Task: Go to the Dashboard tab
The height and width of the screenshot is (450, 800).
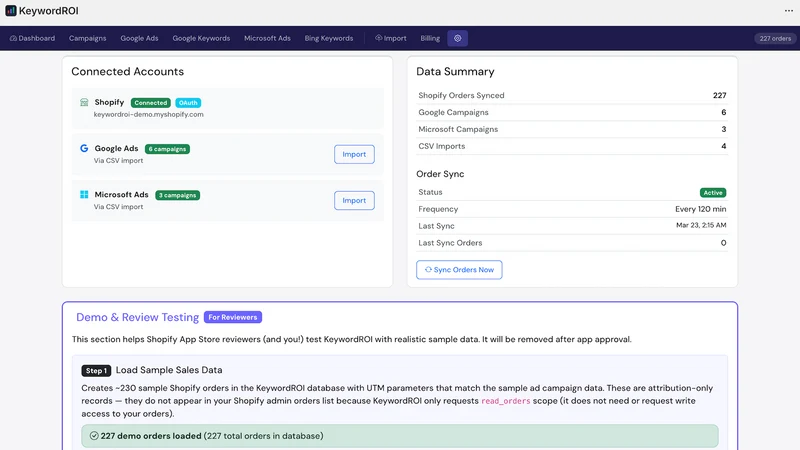Action: coord(32,38)
